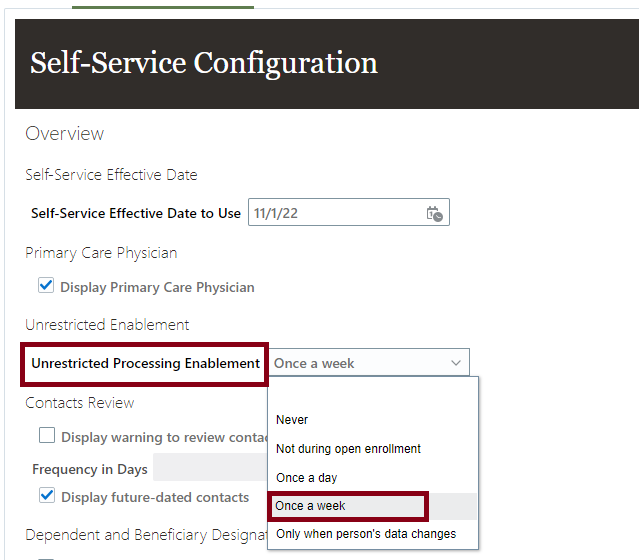Uncheck the Display Primary Care Physician checkbox
Screen dimensions: 639x560
(x=46, y=286)
